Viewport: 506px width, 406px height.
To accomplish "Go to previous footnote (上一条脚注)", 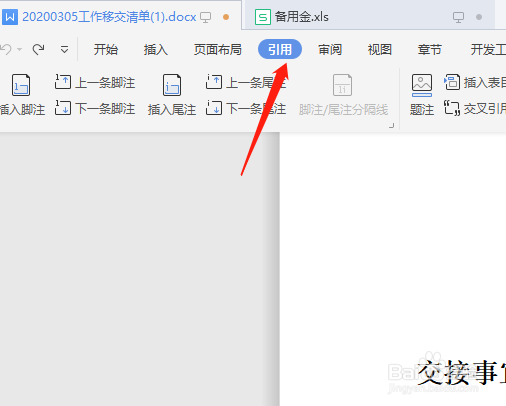I will tap(95, 82).
